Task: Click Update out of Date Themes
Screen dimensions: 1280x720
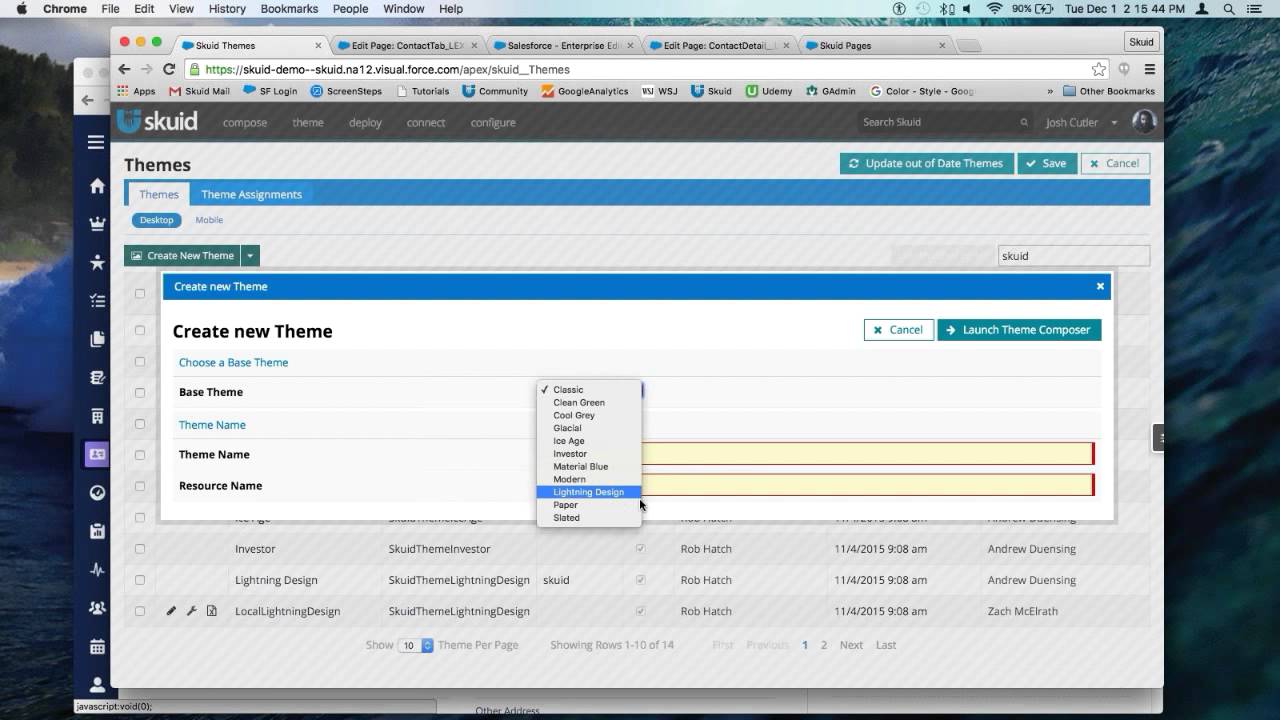Action: click(926, 163)
